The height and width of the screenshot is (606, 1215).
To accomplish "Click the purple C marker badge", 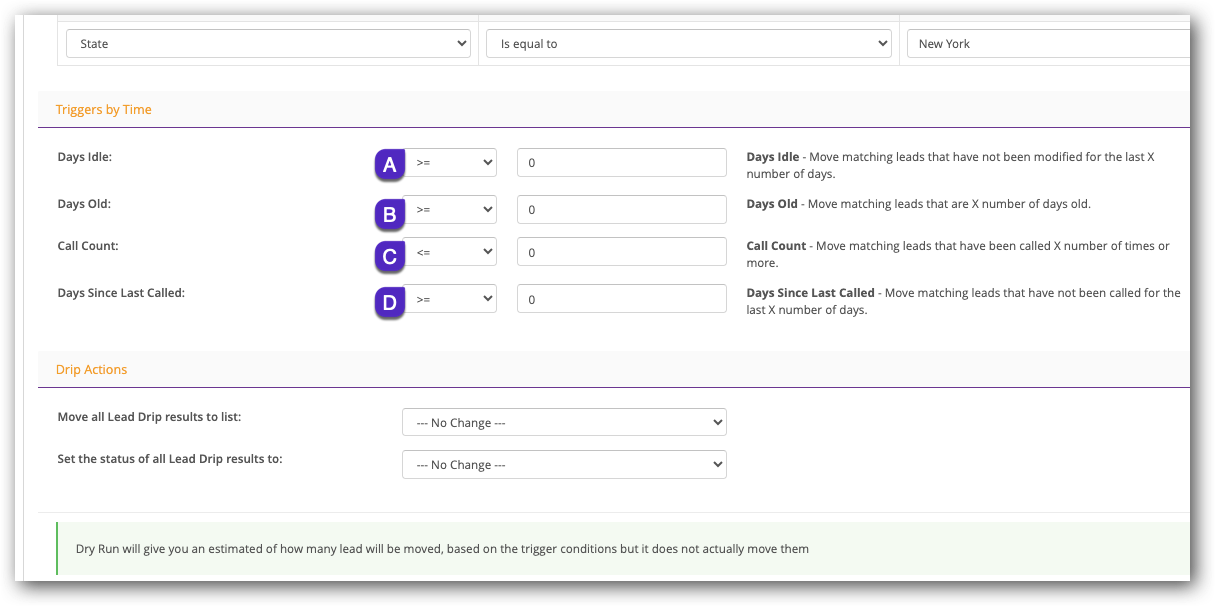I will [390, 256].
